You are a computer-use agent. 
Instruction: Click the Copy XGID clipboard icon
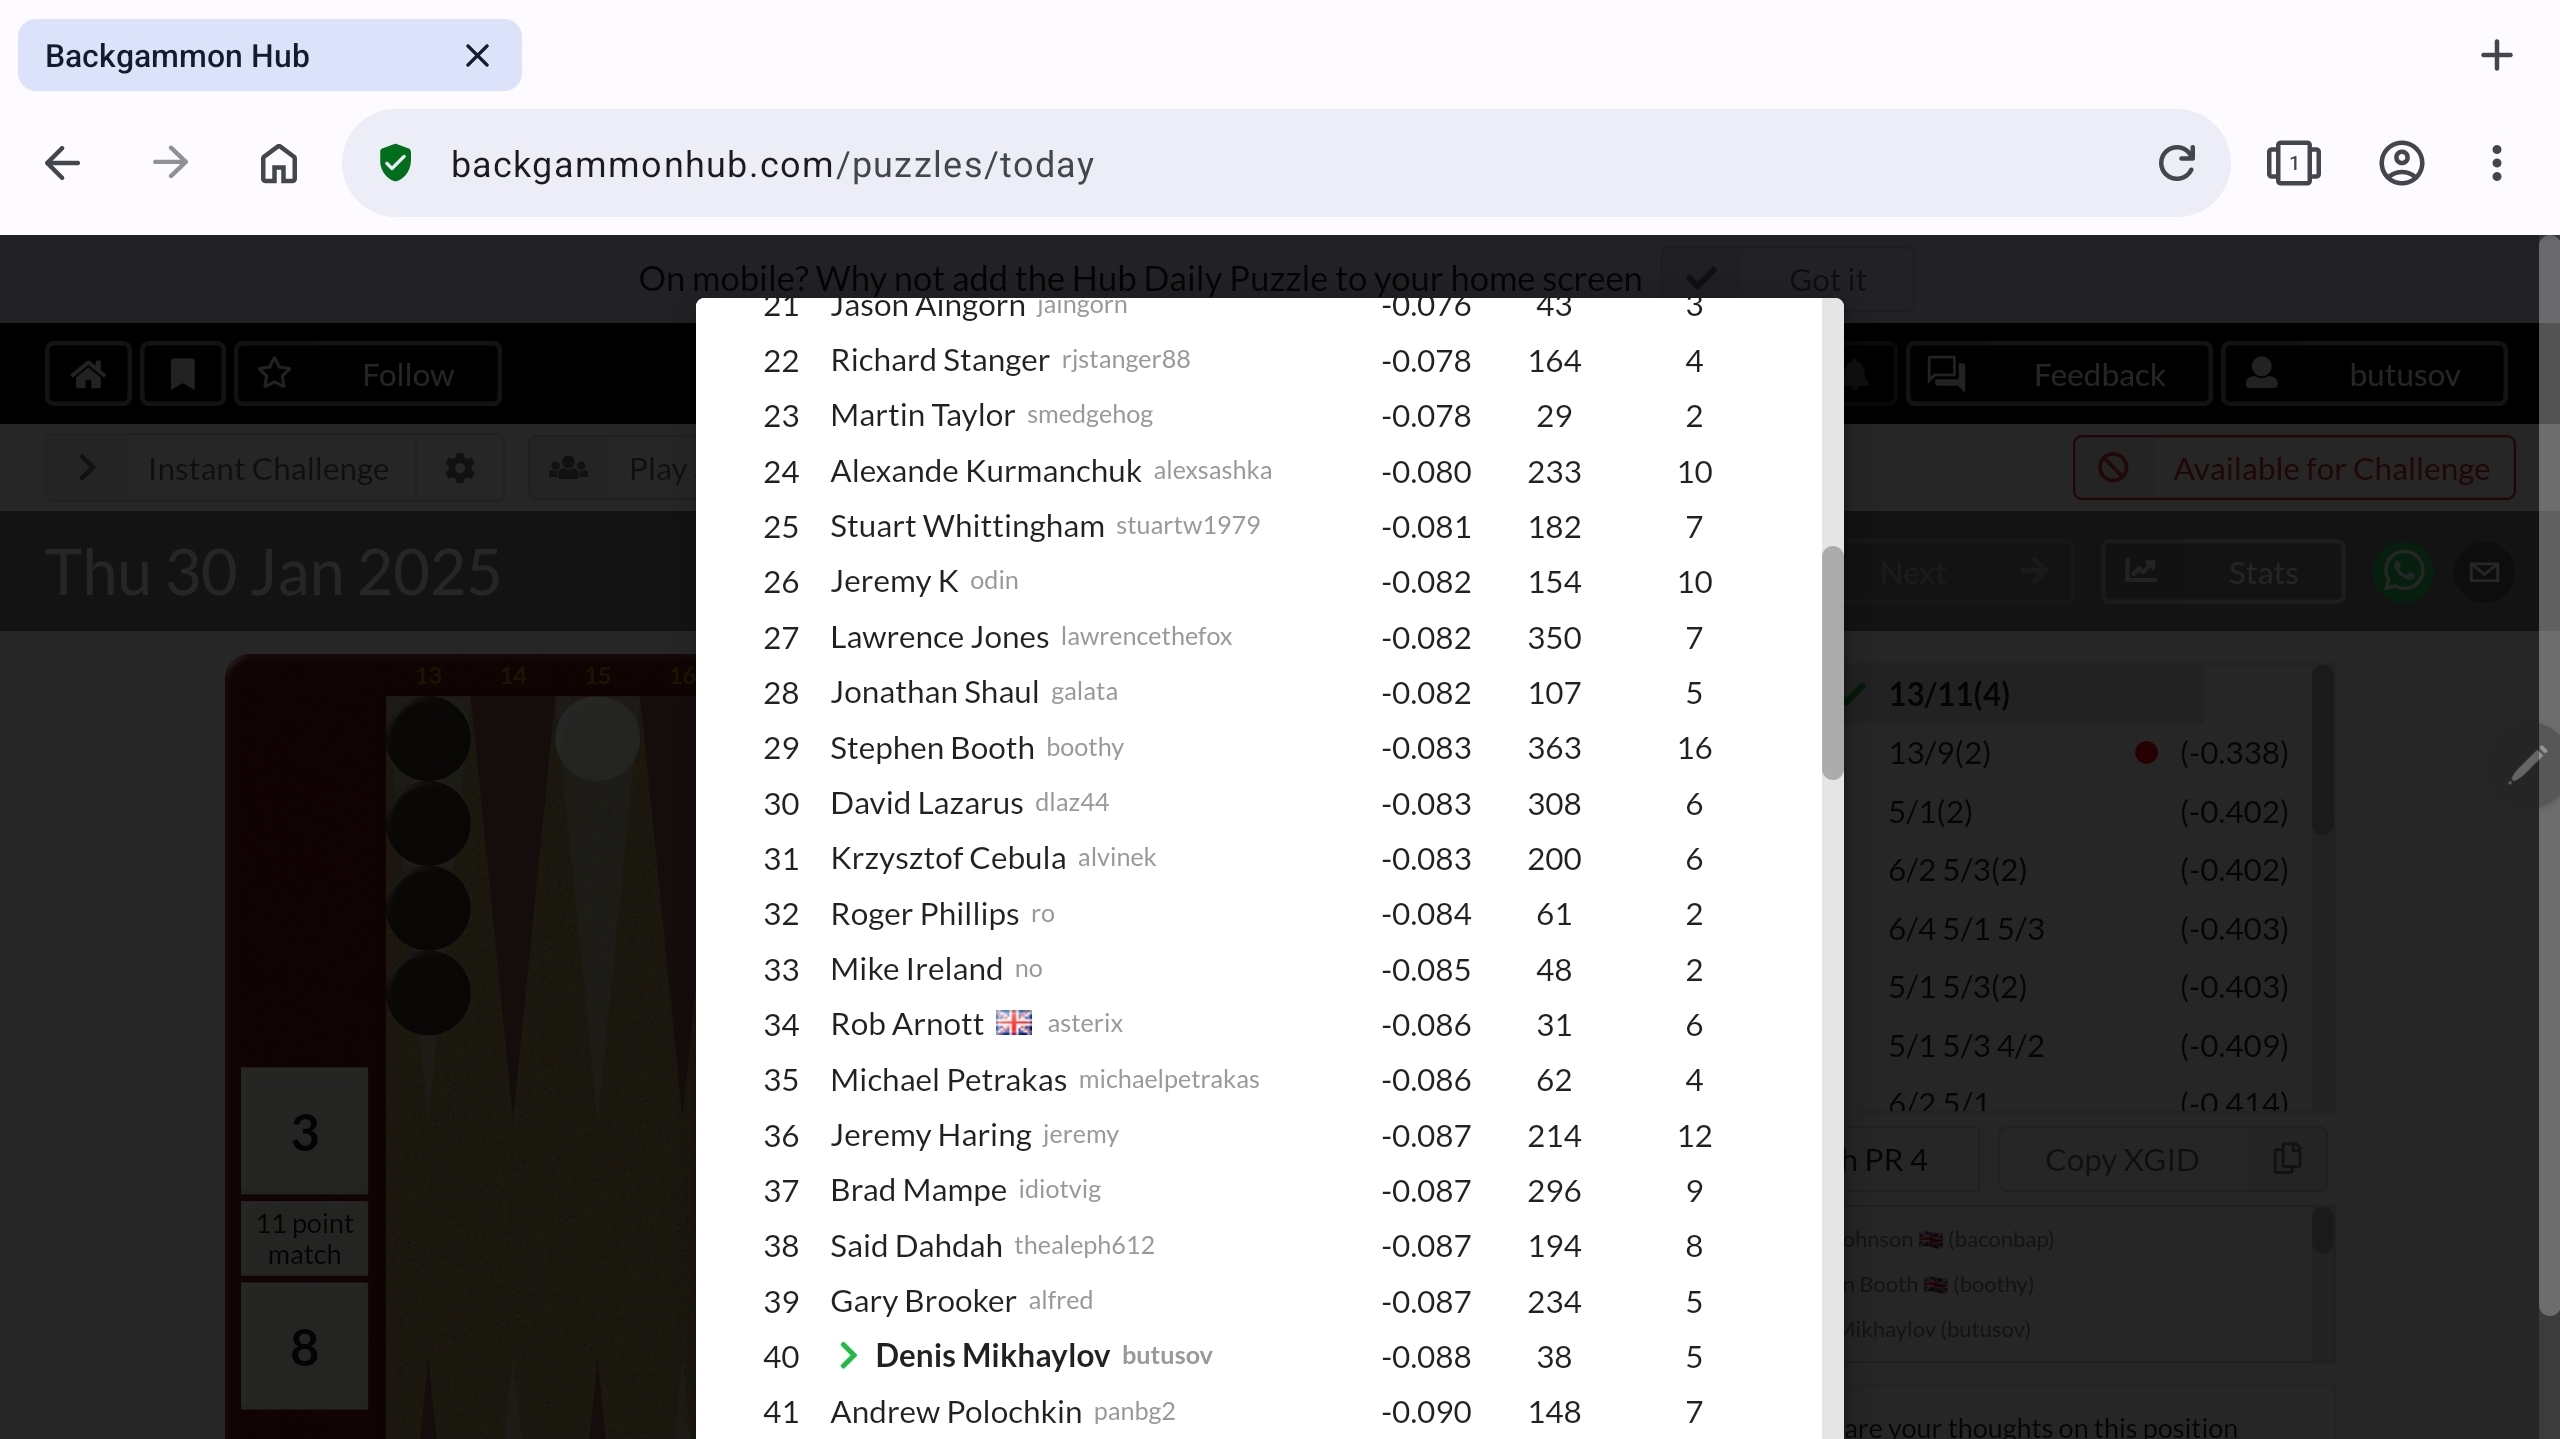(2287, 1159)
